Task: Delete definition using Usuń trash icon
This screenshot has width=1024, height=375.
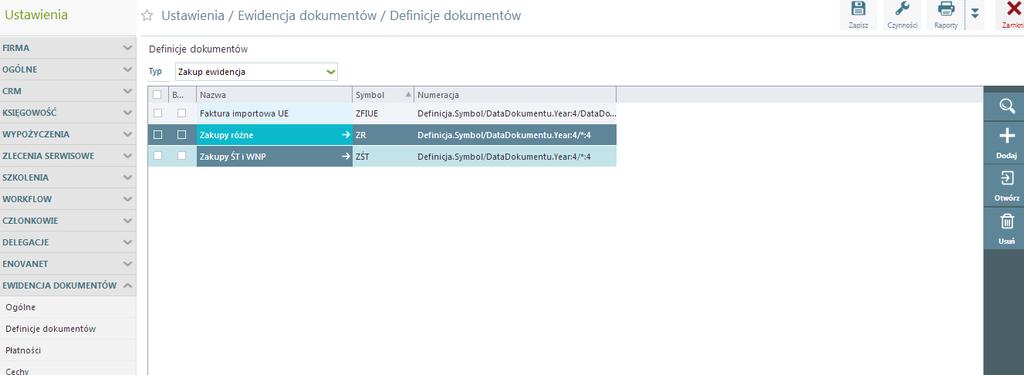Action: [1007, 228]
